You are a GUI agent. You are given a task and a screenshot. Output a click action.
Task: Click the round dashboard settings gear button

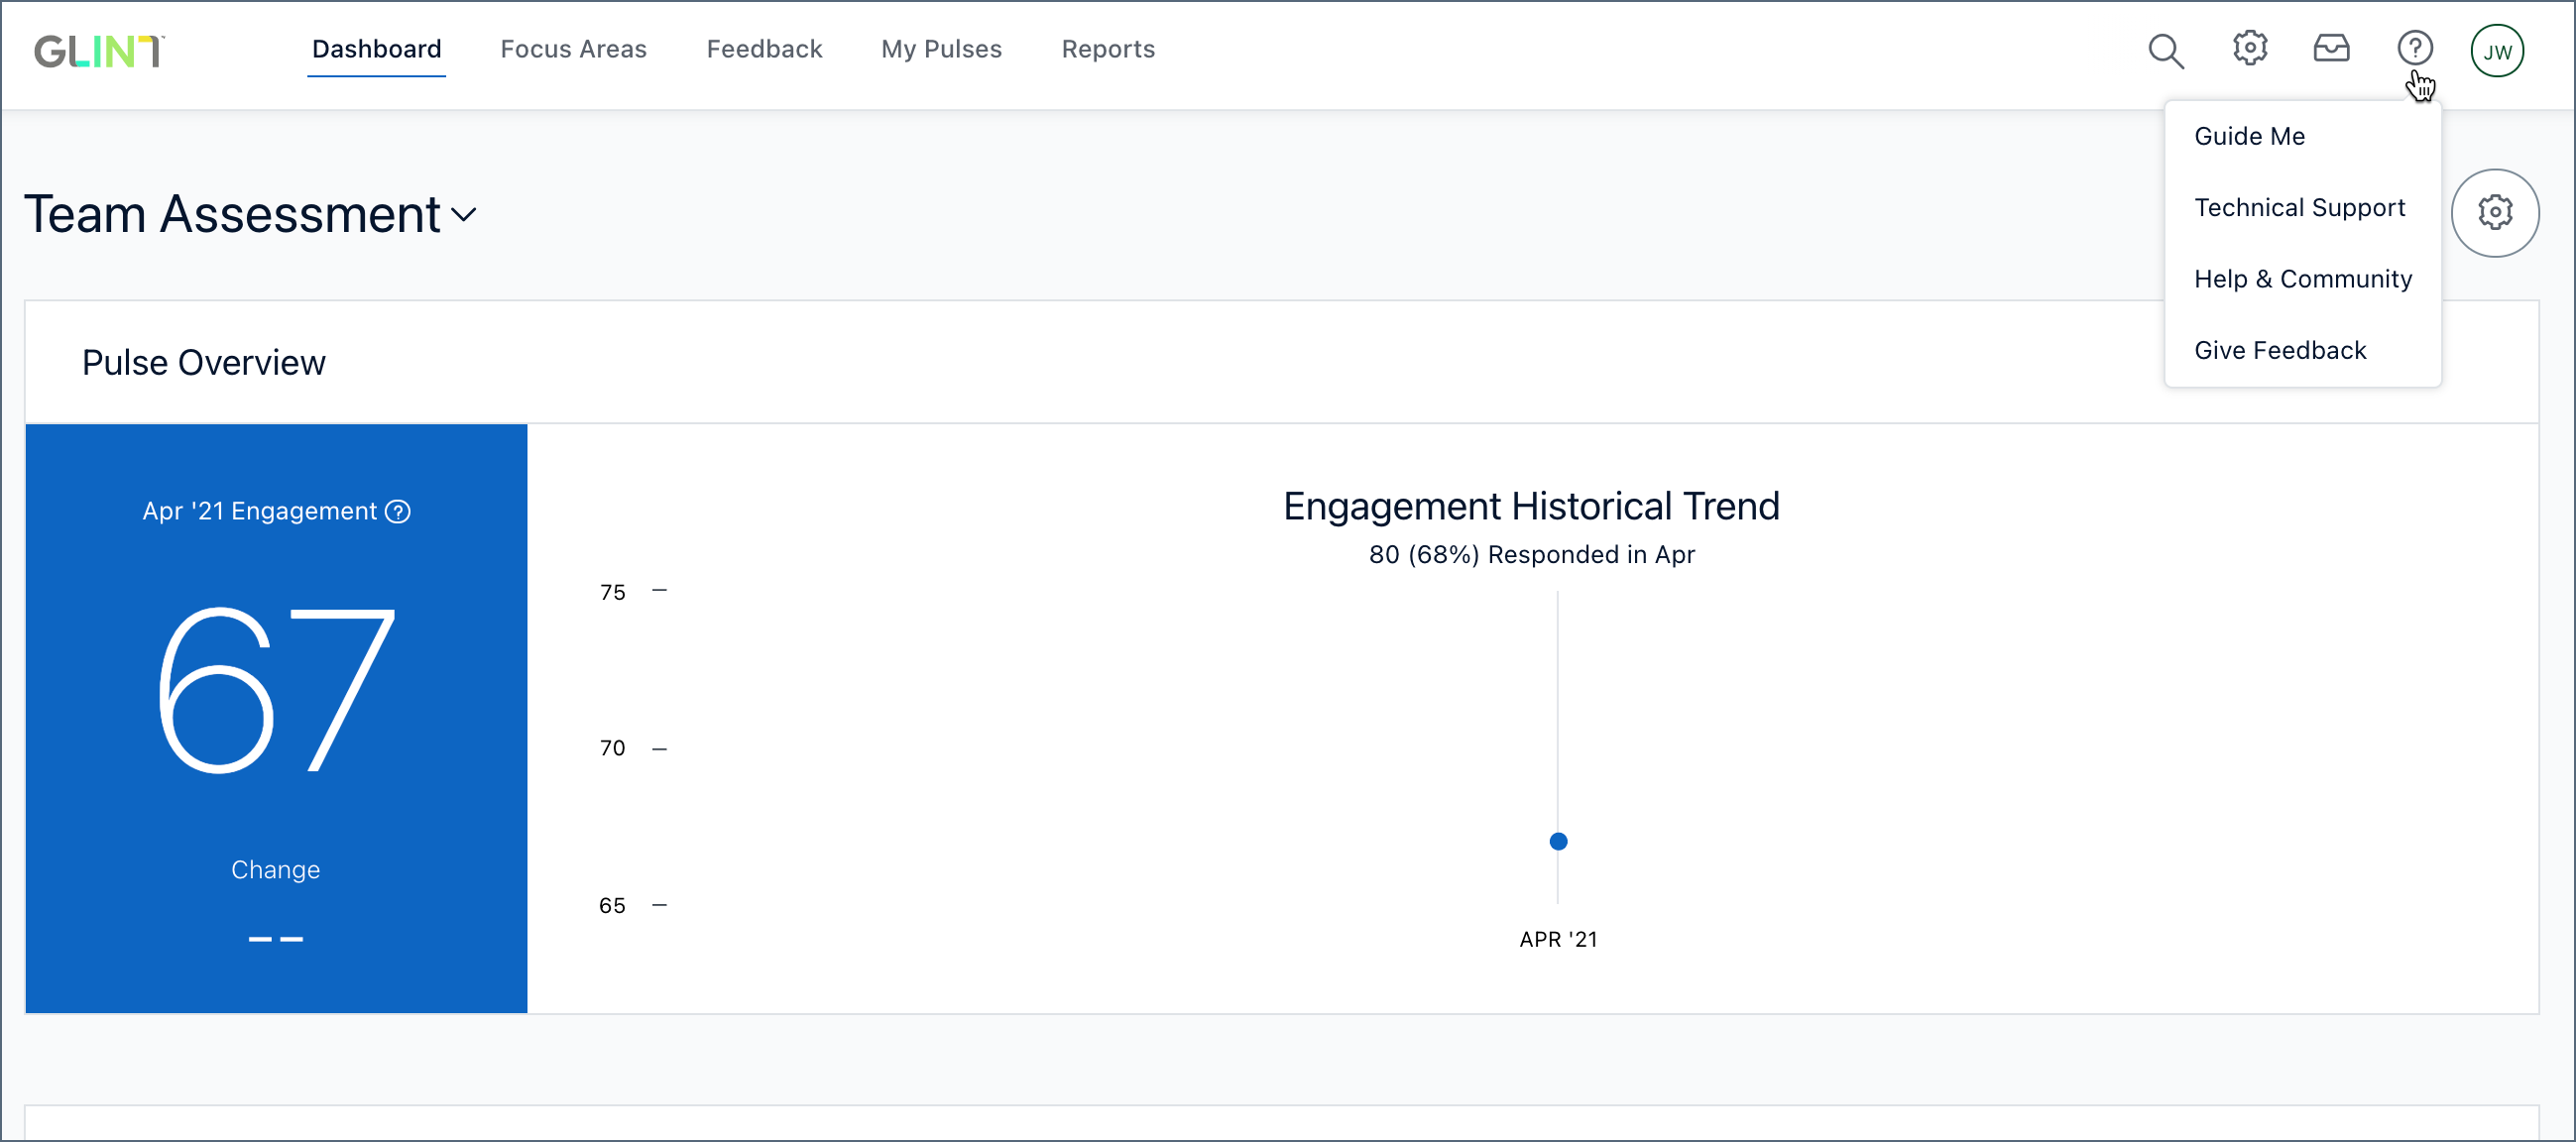pyautogui.click(x=2495, y=213)
